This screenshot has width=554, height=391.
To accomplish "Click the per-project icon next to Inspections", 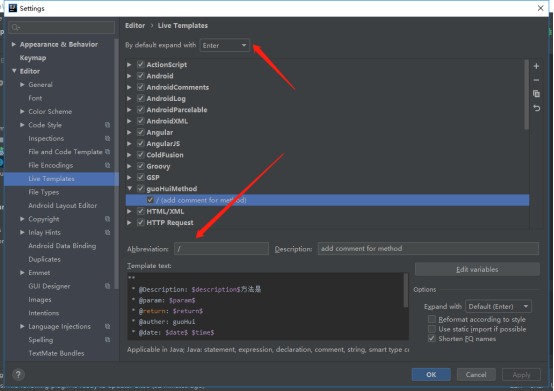I will pyautogui.click(x=107, y=138).
